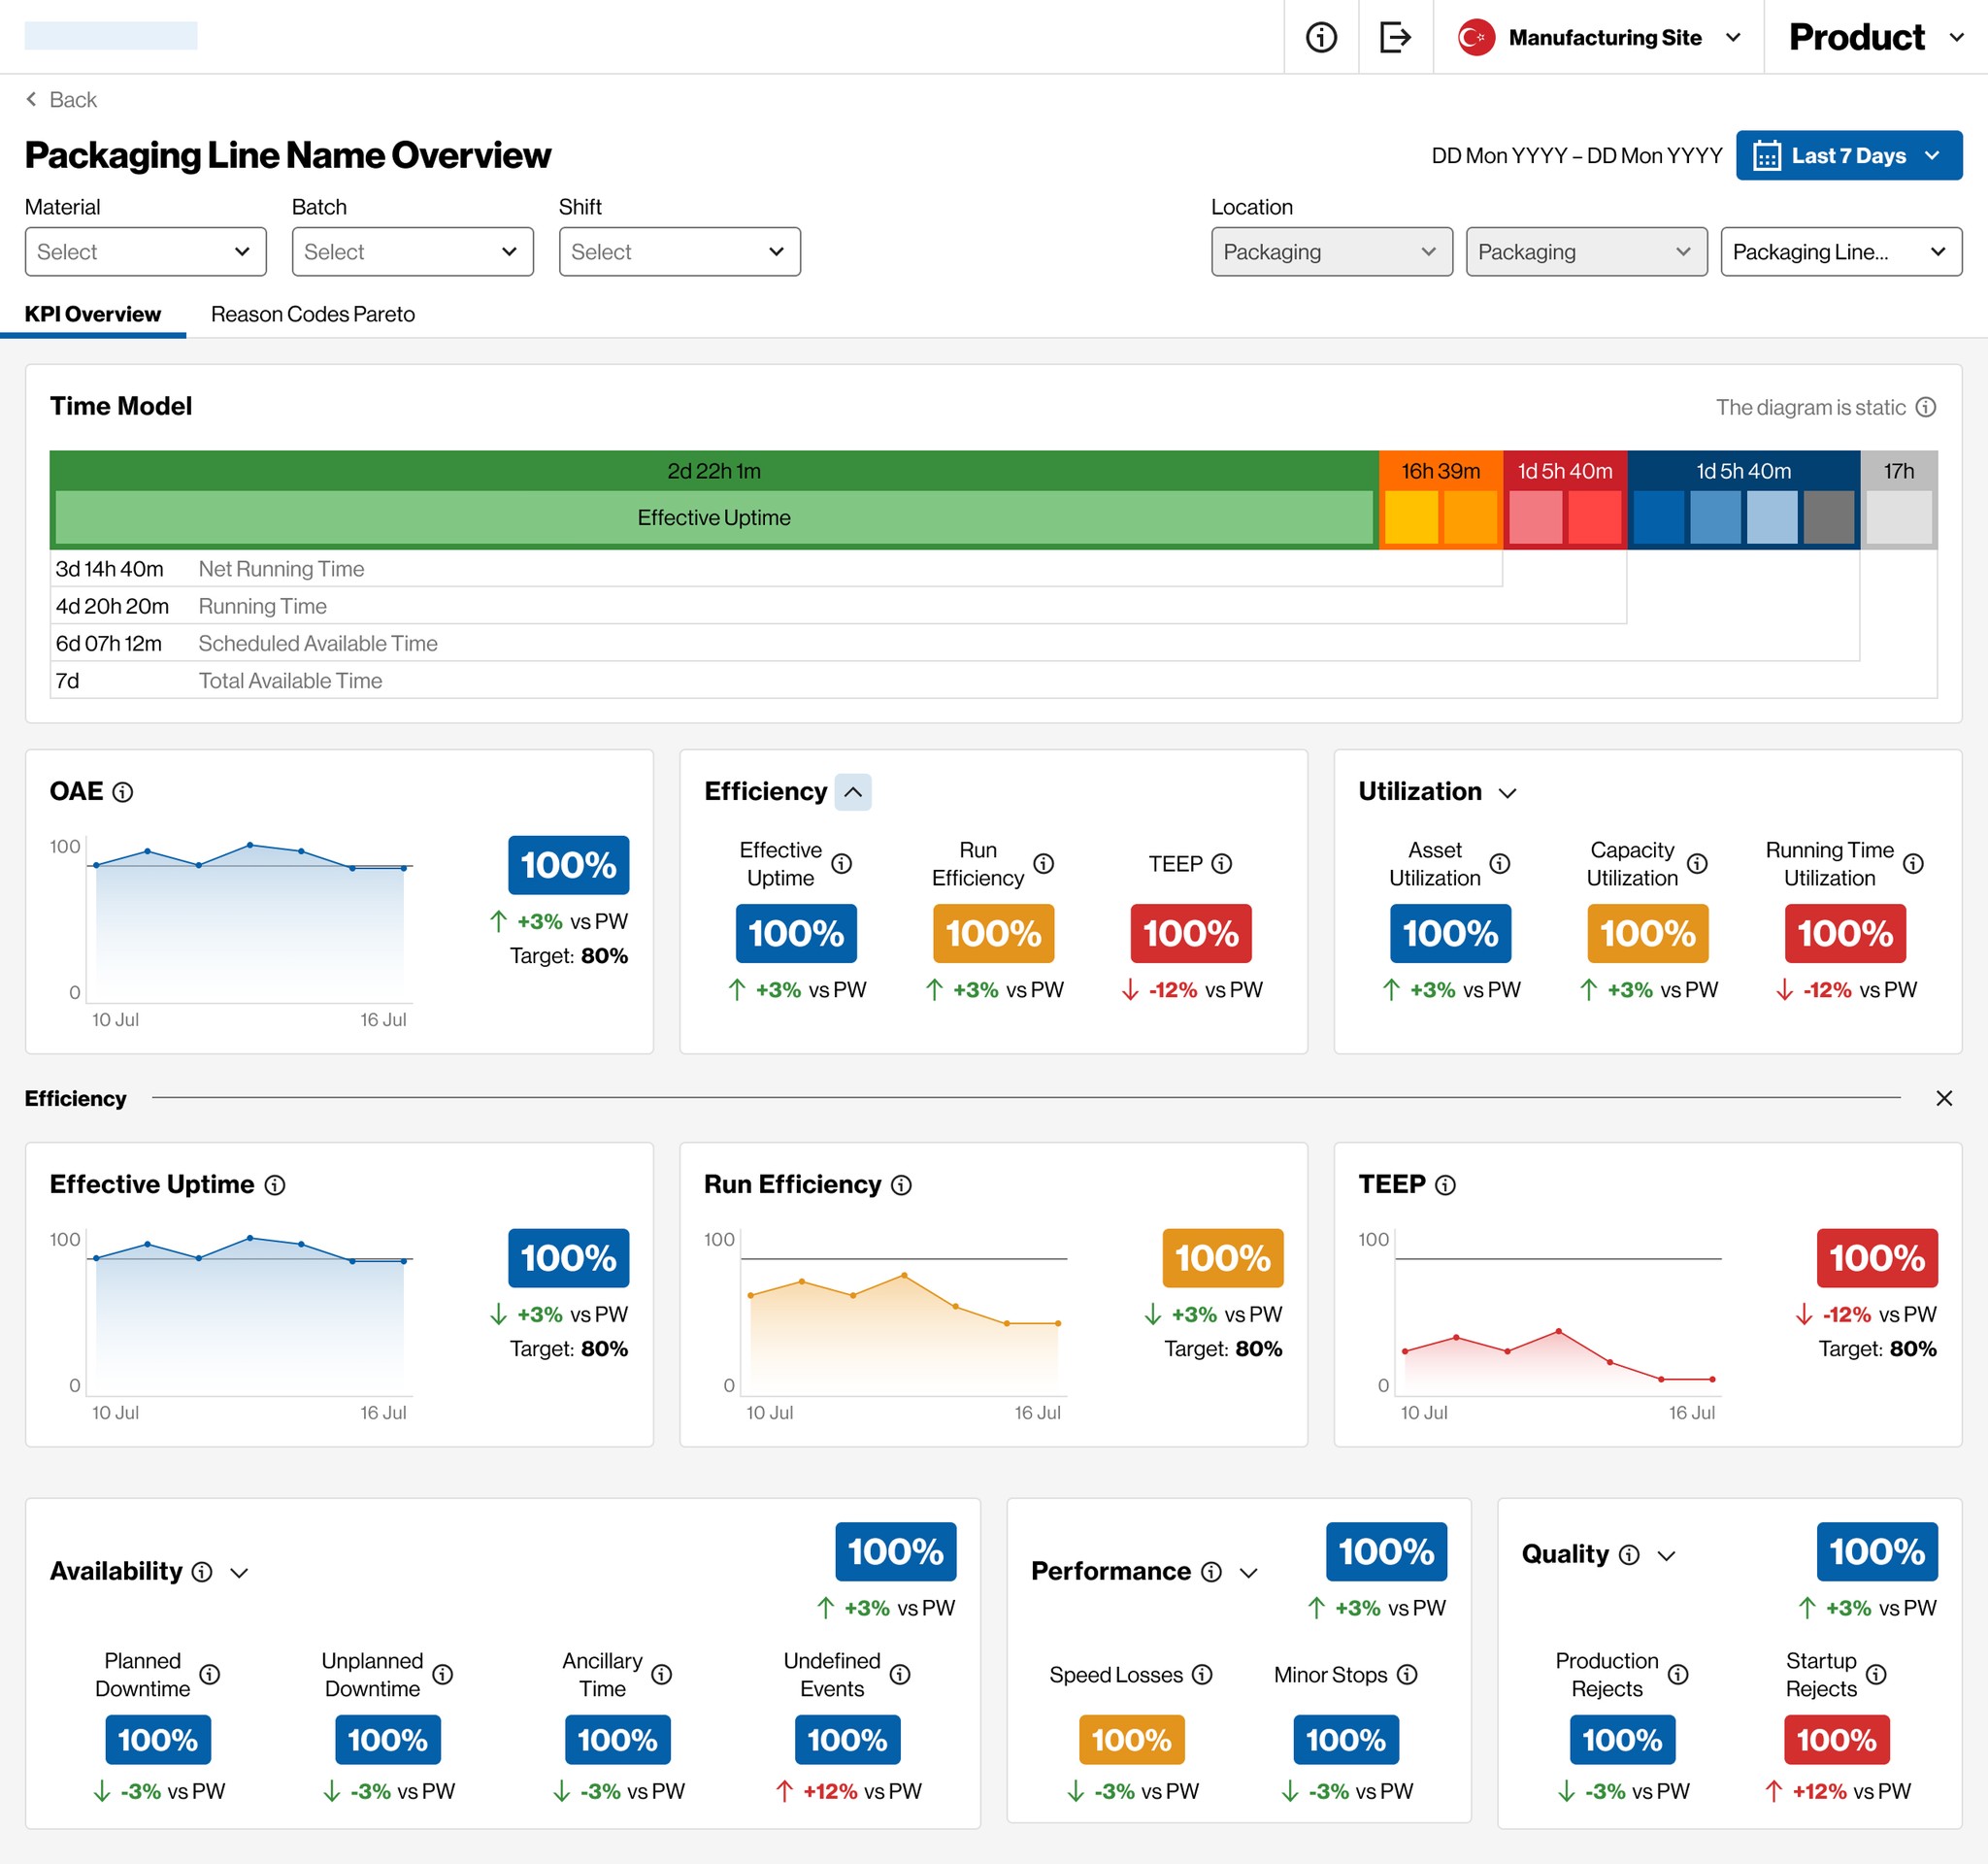Open the info icon beside Startup Rejects

click(x=1876, y=1674)
